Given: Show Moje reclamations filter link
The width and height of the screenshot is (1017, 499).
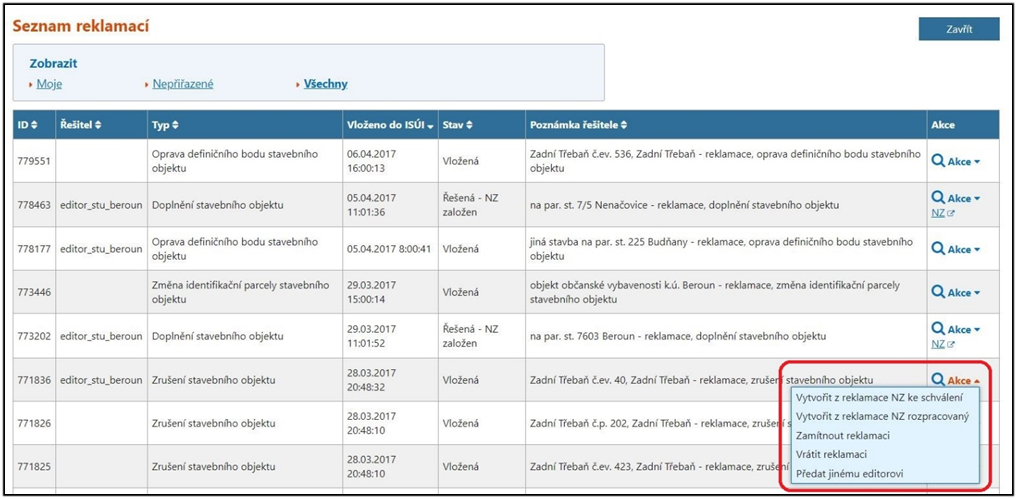Looking at the screenshot, I should (x=49, y=84).
